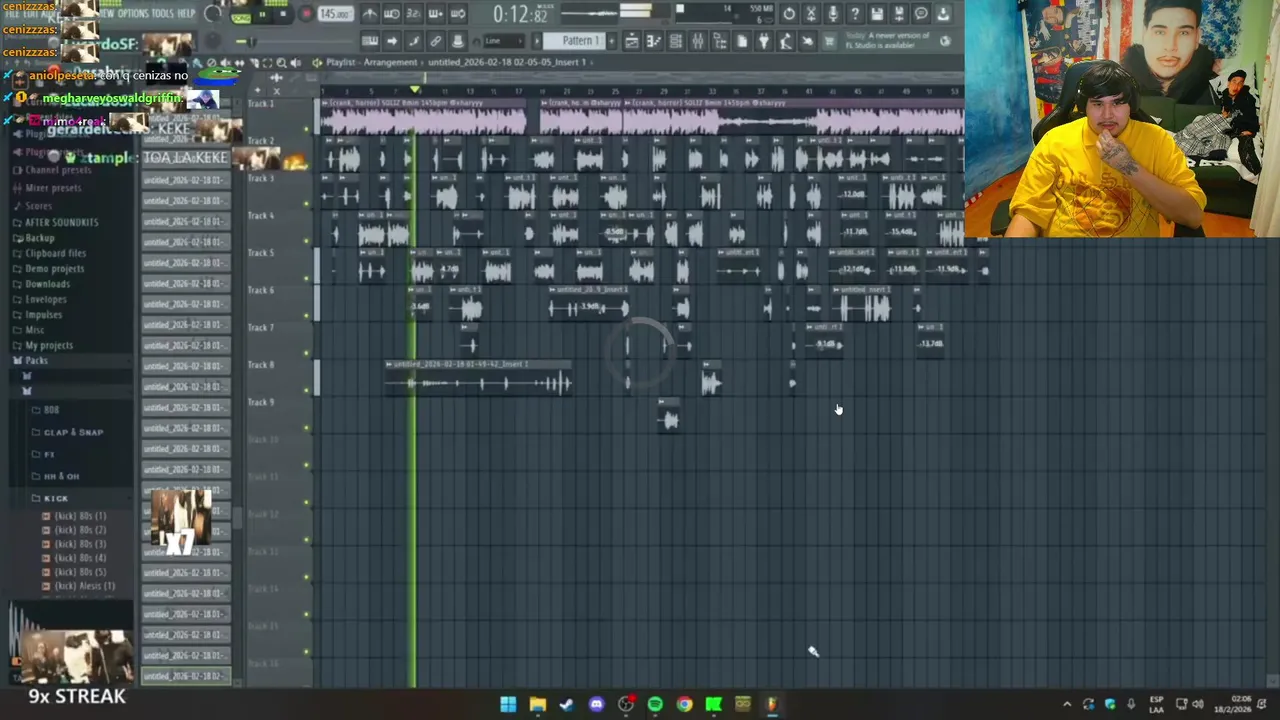
Task: Add a new pattern with plus
Action: point(611,41)
